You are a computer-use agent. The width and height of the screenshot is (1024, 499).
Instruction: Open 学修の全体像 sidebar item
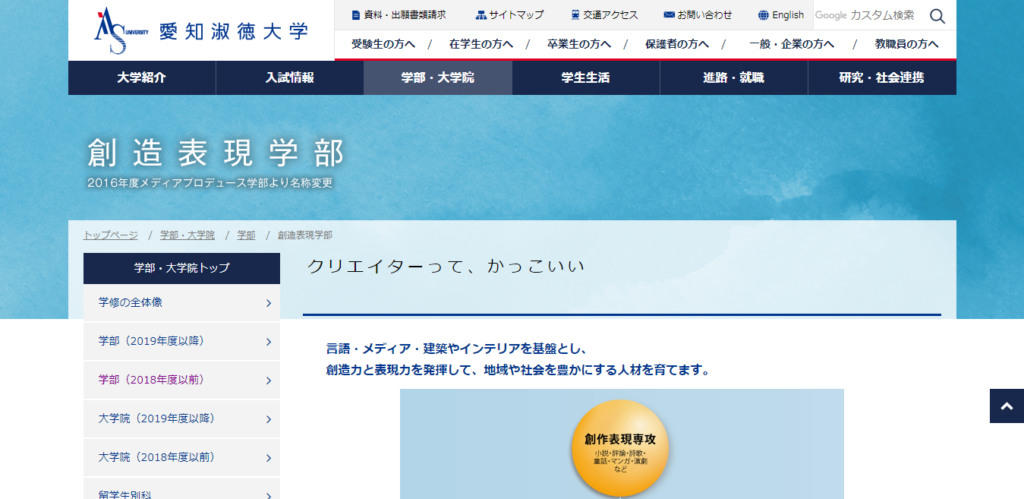[182, 302]
